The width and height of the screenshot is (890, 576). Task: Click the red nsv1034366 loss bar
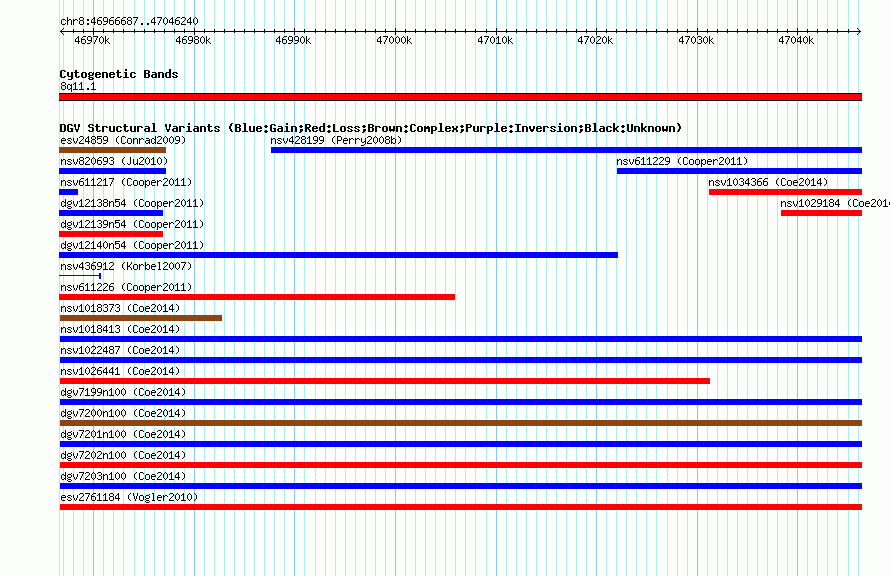[786, 192]
